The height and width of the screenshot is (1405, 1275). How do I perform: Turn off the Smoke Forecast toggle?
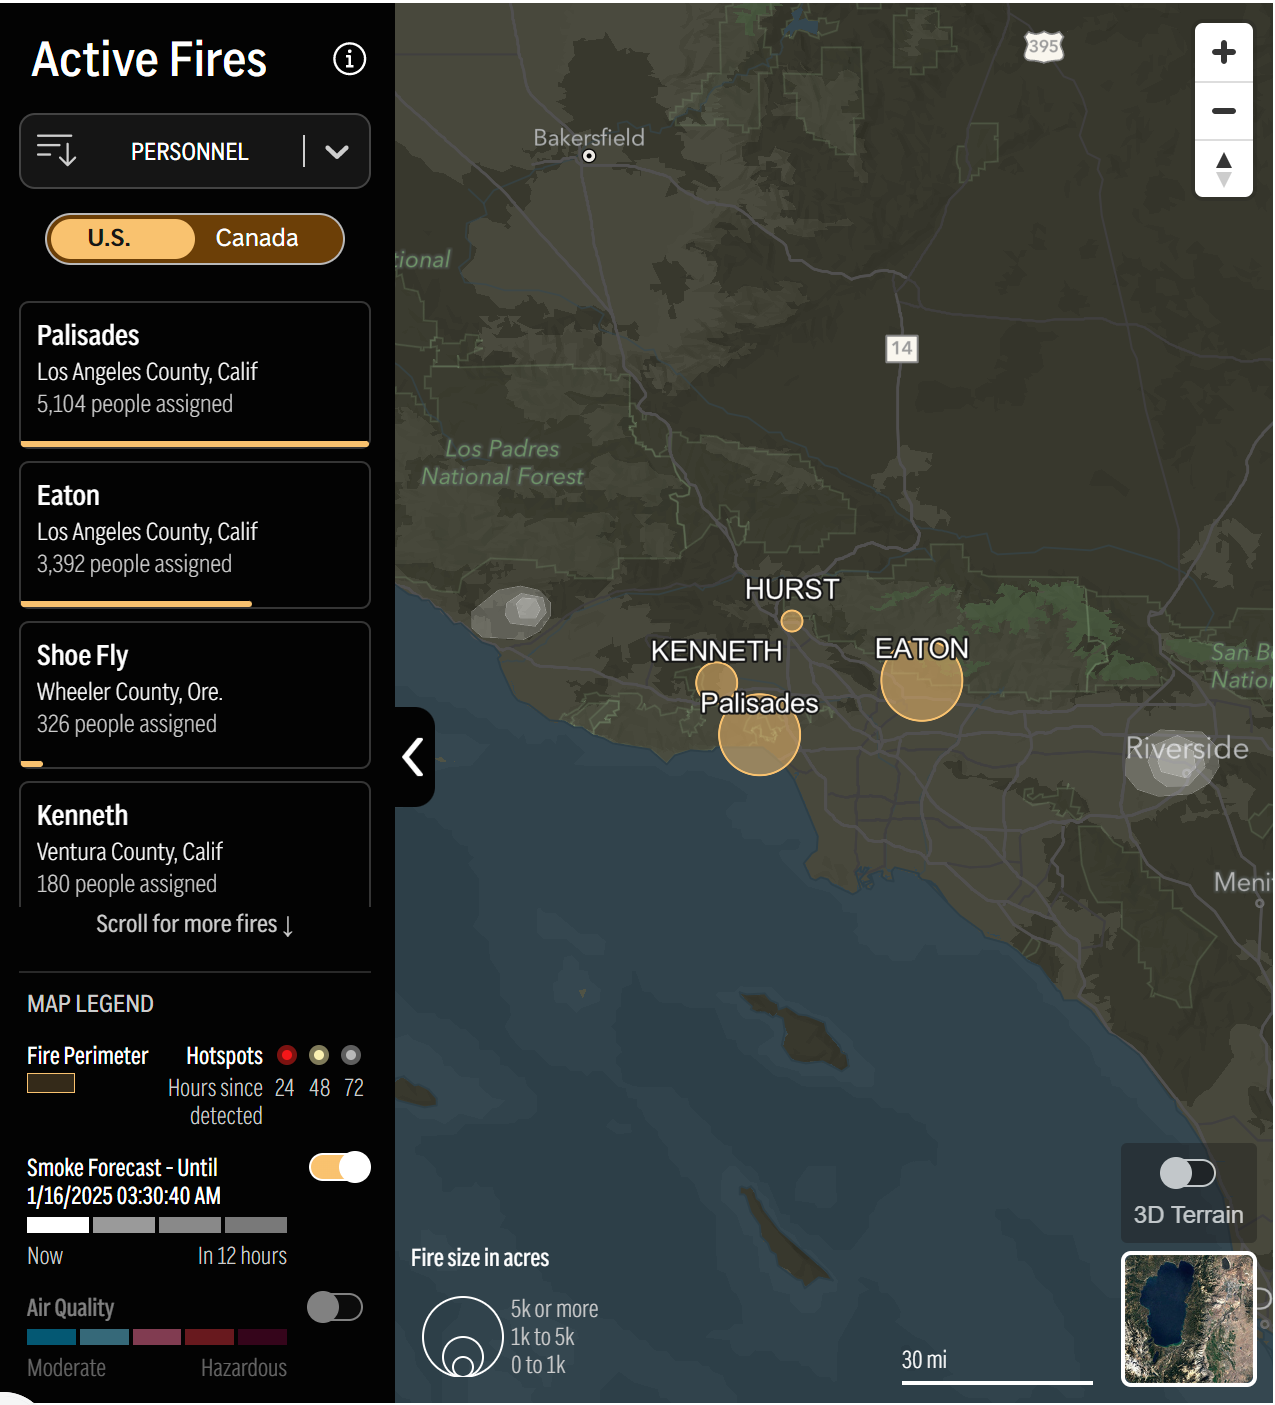coord(340,1167)
